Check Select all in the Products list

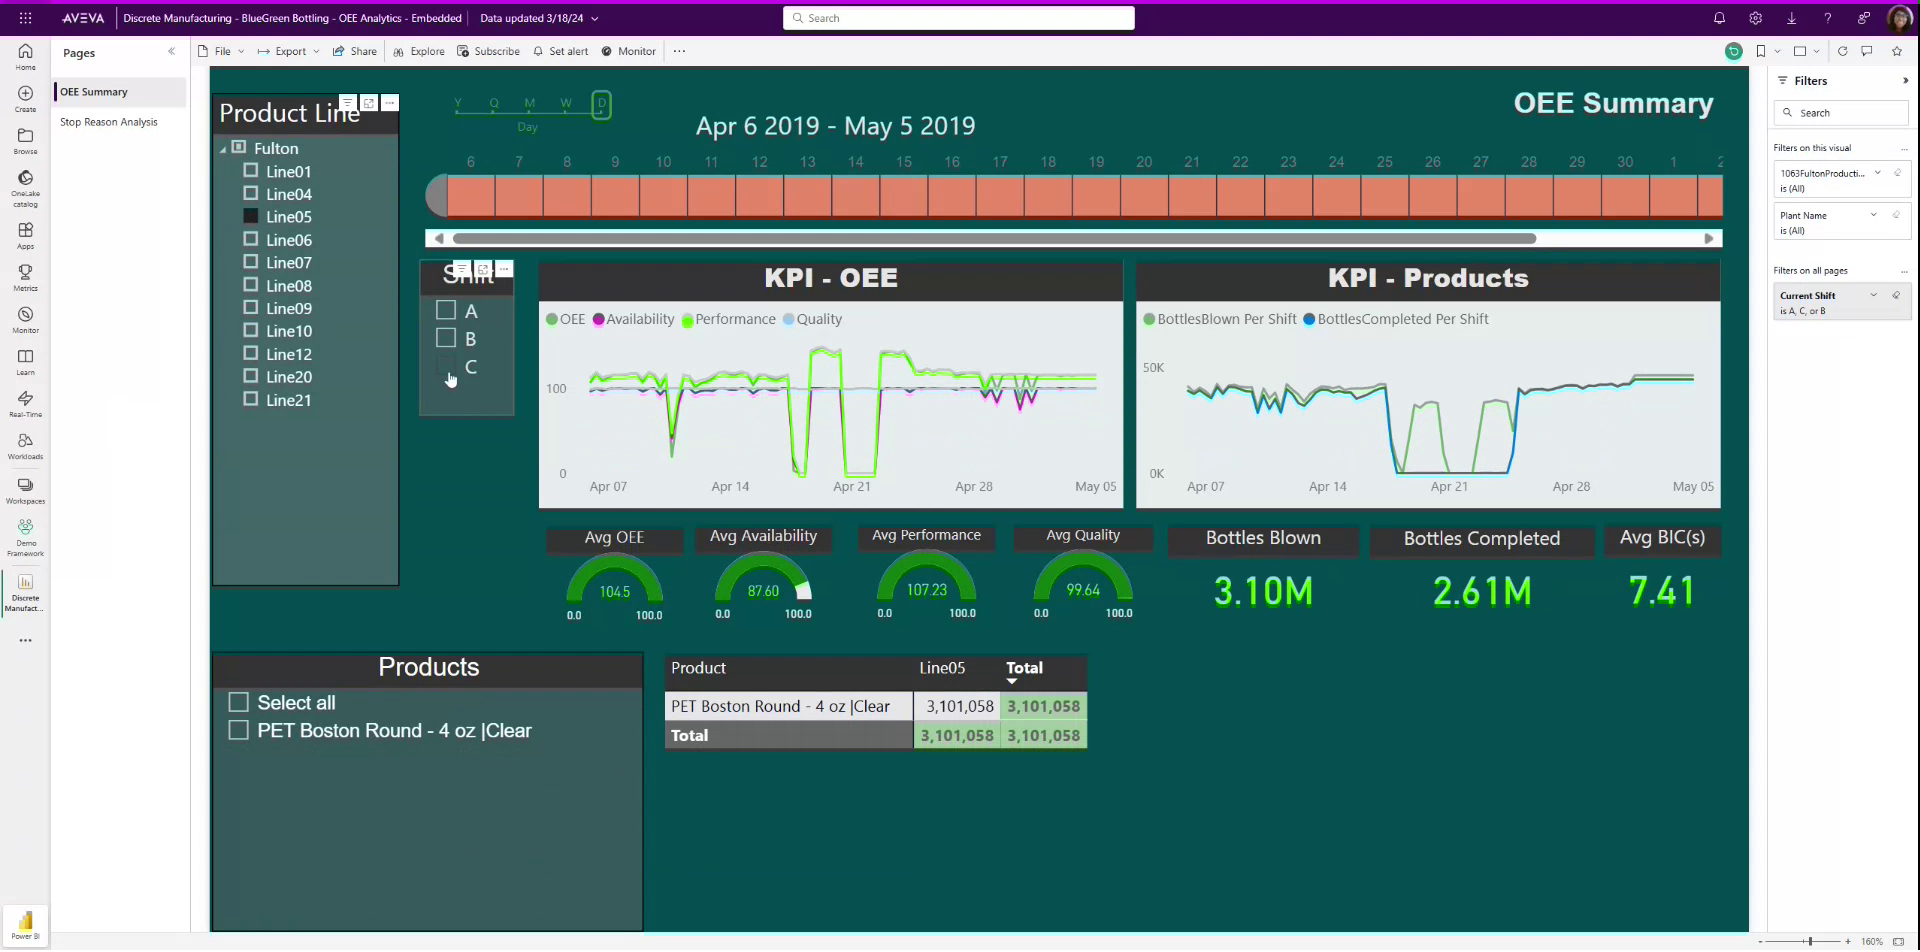[239, 702]
